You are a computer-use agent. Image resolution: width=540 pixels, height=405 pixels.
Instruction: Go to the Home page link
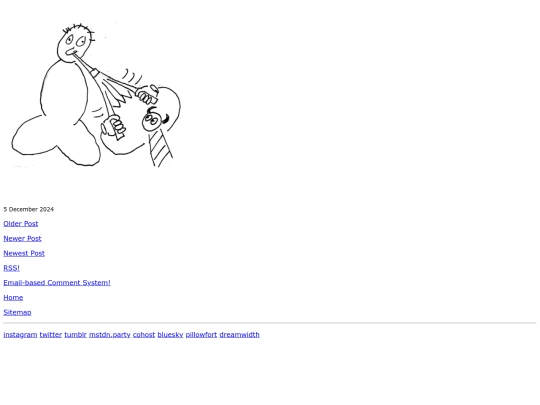(13, 298)
